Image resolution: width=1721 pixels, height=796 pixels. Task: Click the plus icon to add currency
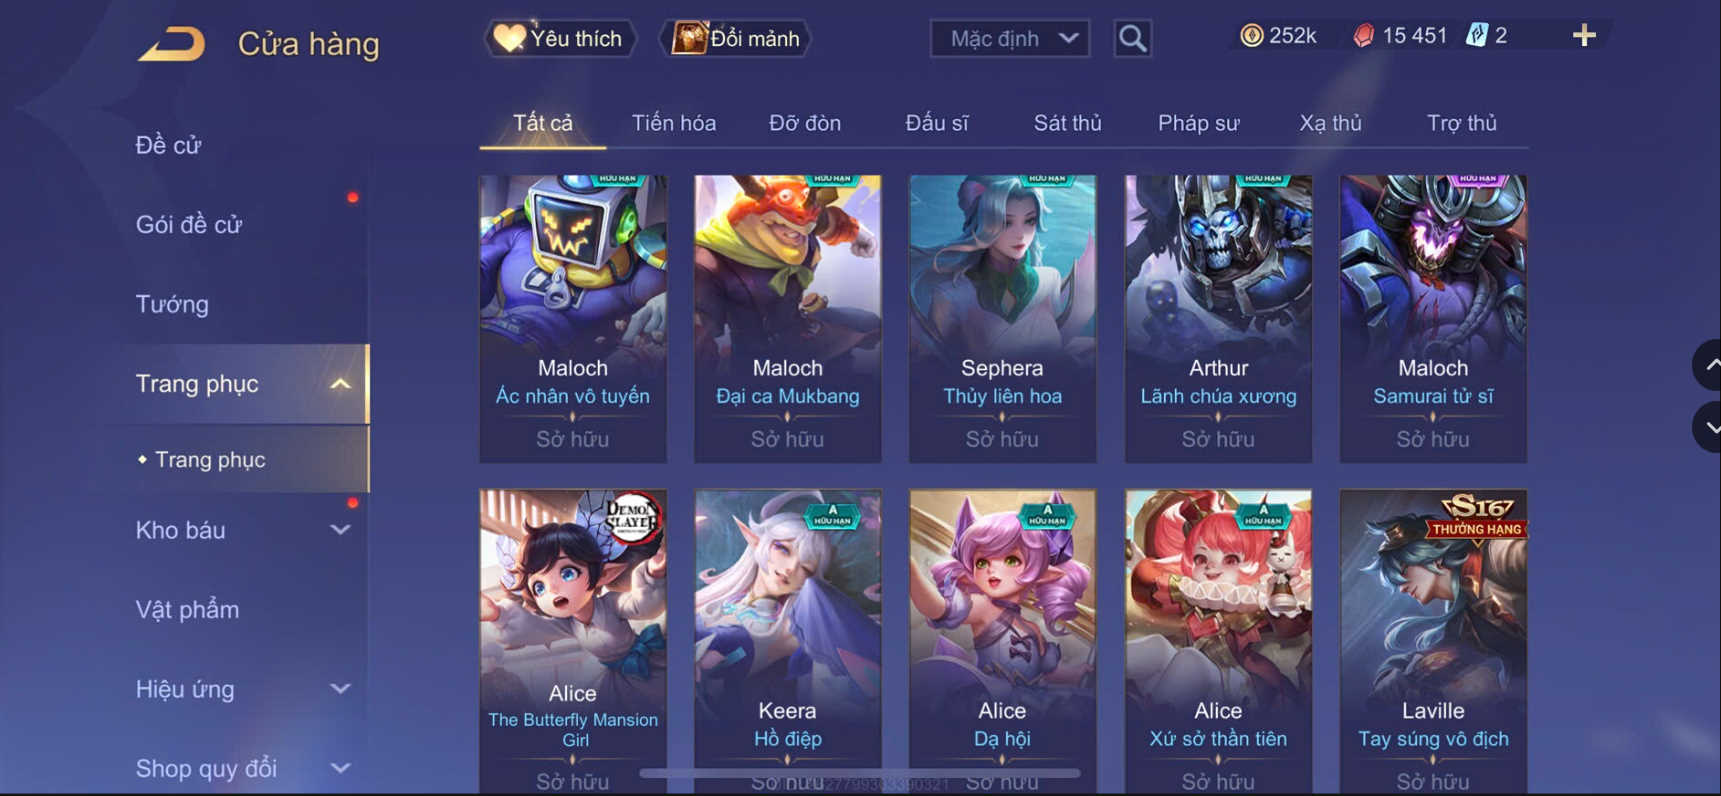coord(1584,36)
